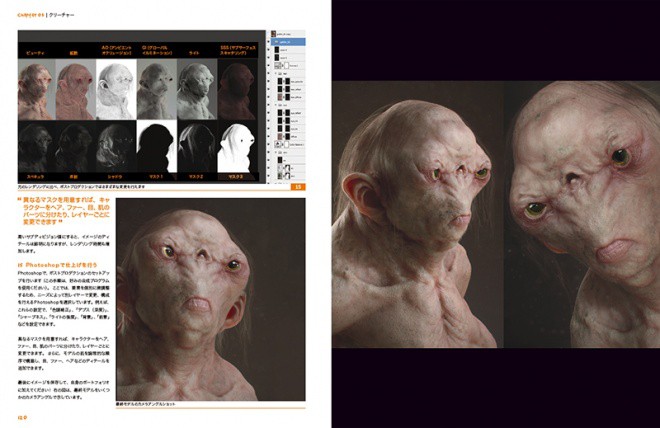
Task: Click the クリーチャー chapter title in header
Action: [x=62, y=15]
